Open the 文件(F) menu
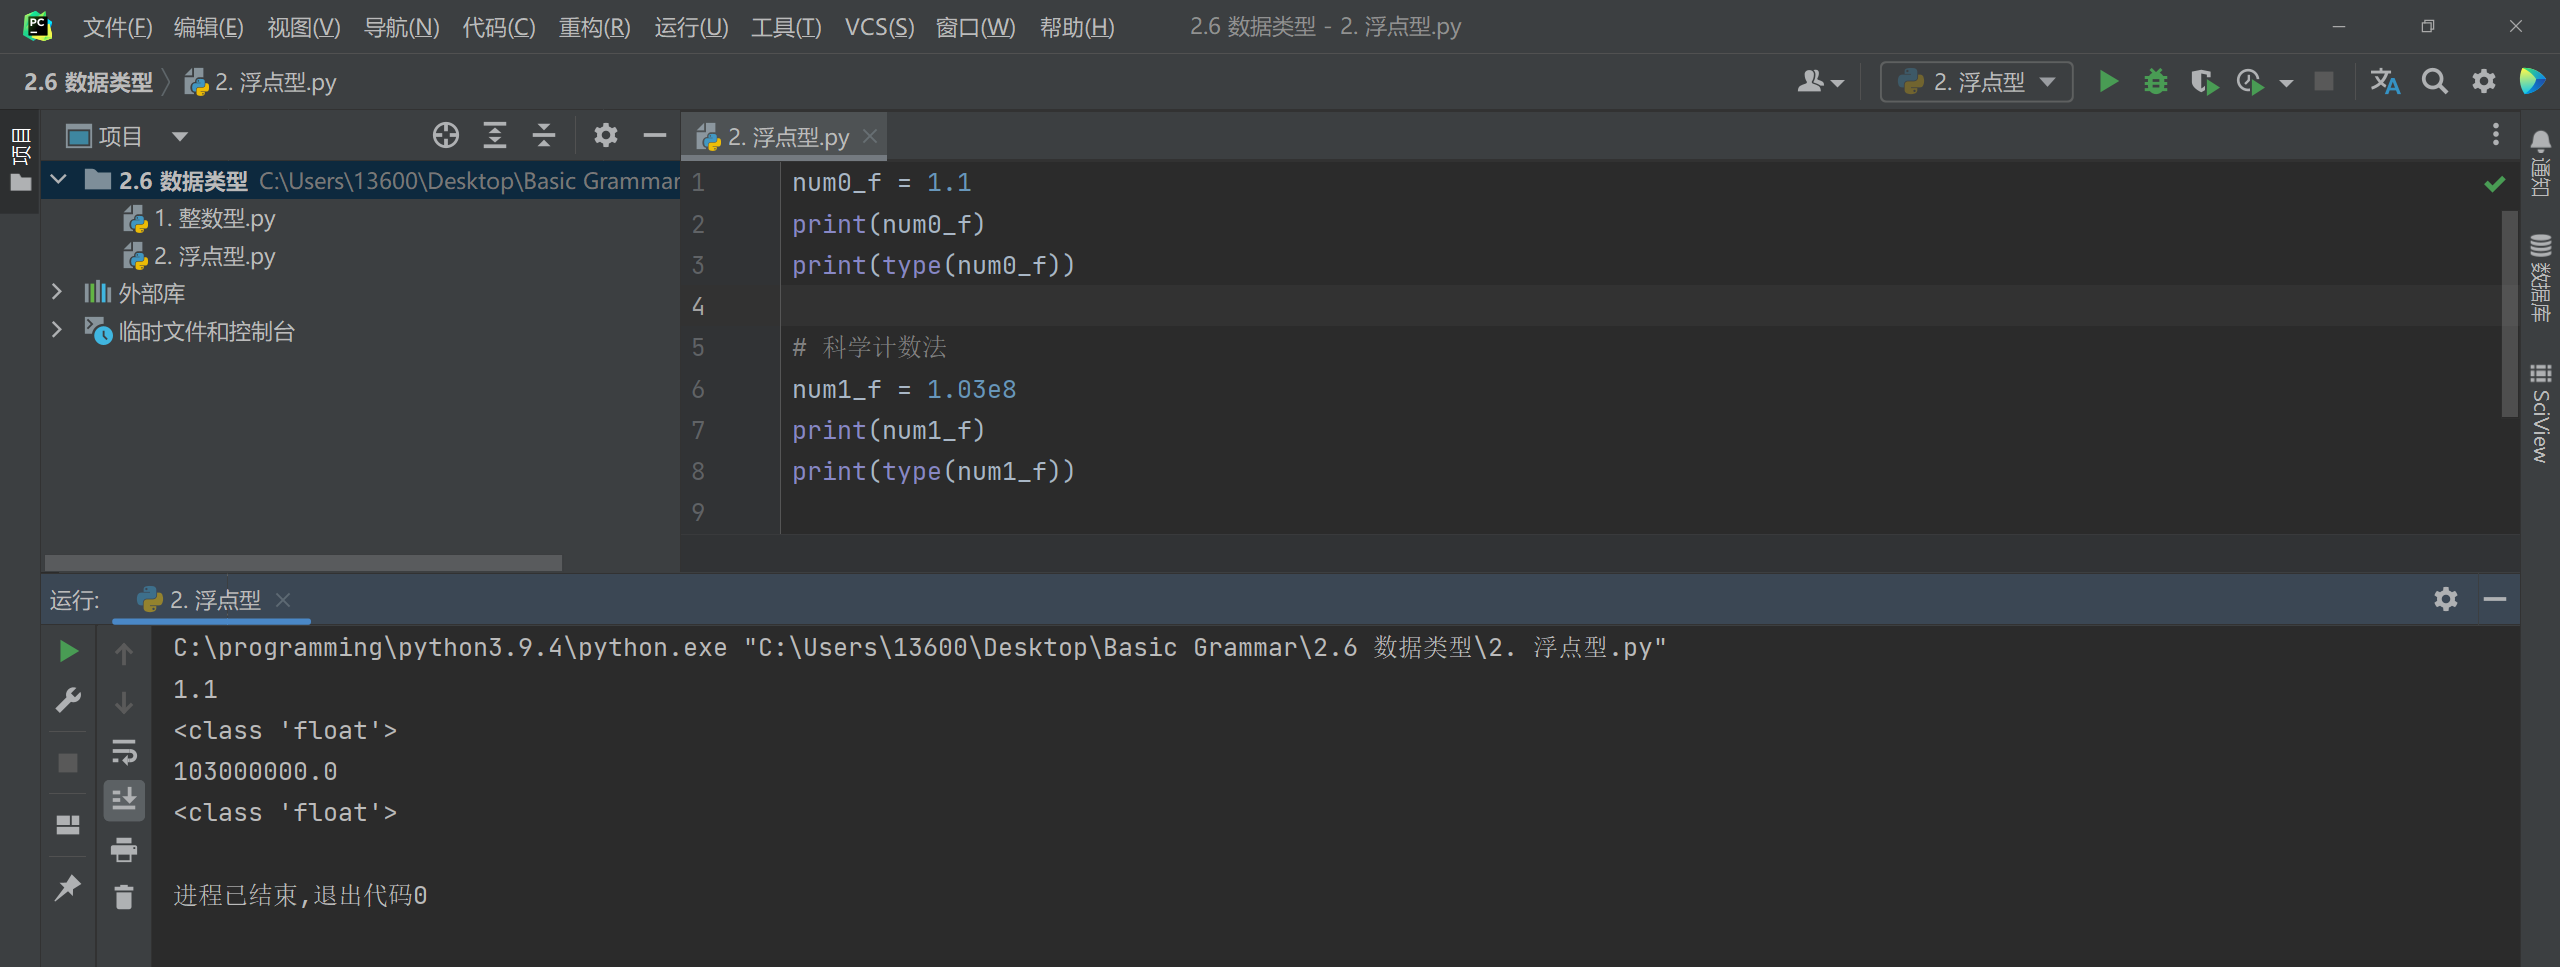 (x=117, y=27)
